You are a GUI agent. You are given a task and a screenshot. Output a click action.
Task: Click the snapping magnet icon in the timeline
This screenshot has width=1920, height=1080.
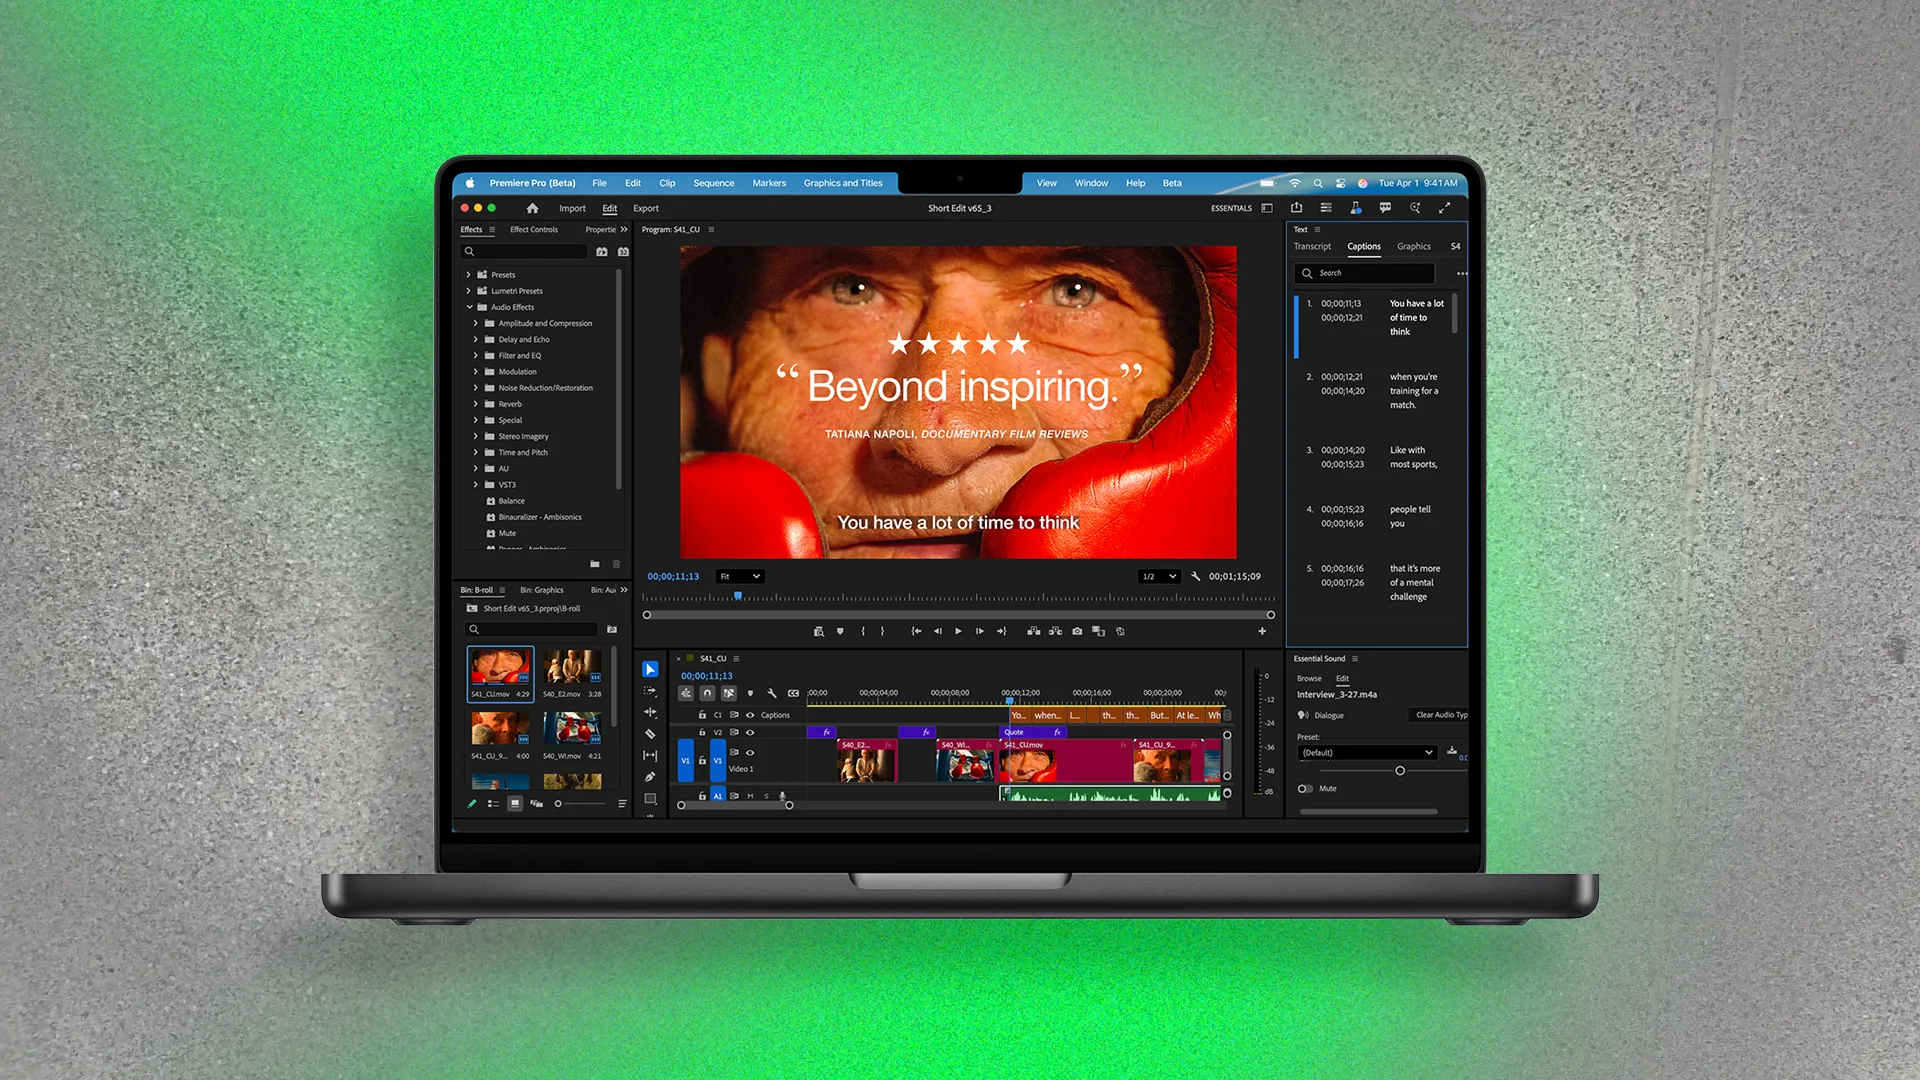[x=707, y=694]
